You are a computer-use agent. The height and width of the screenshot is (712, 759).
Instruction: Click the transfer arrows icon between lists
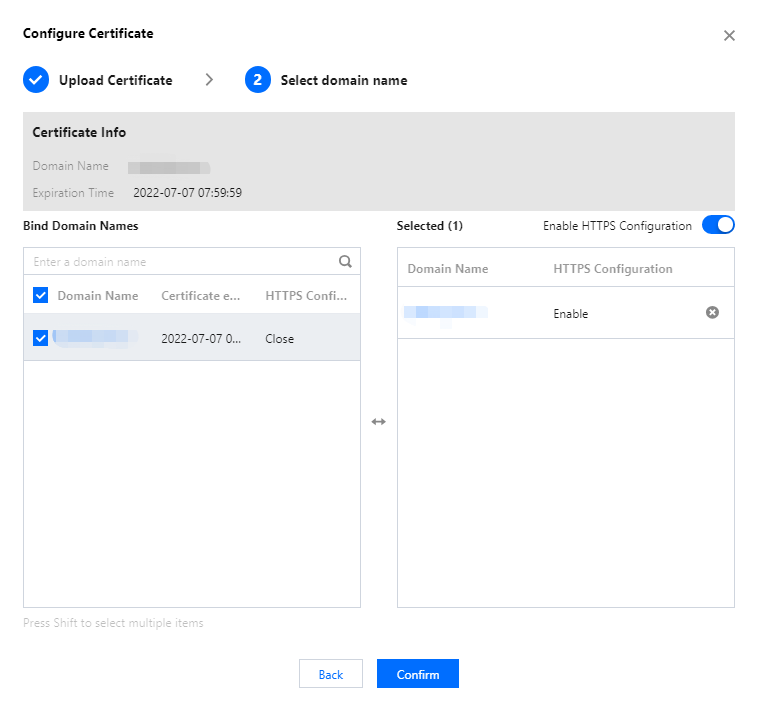[x=378, y=422]
